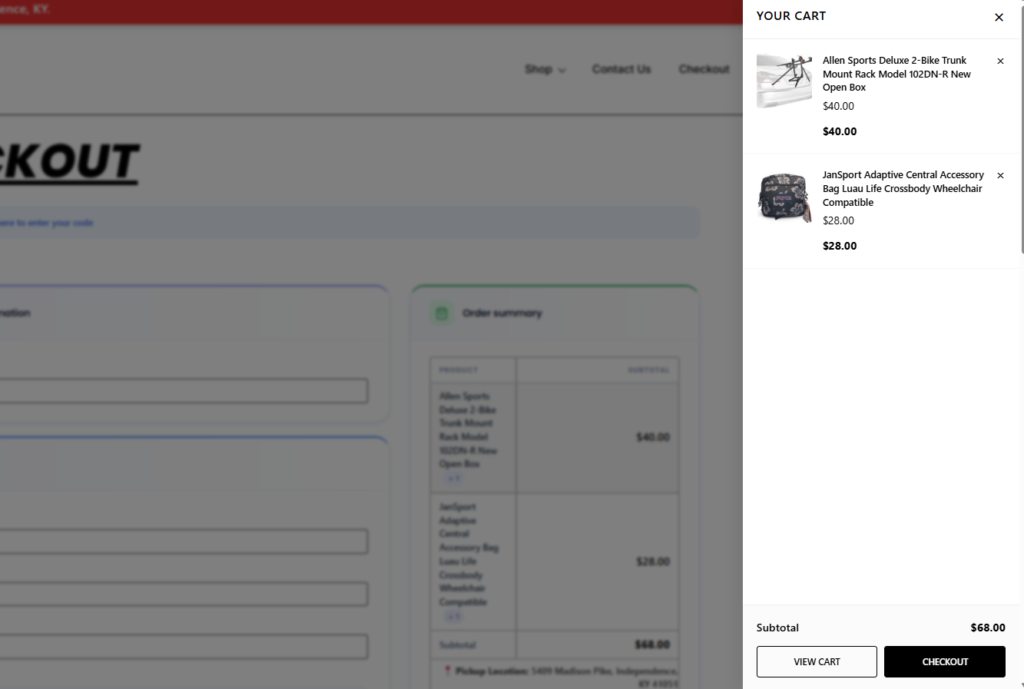Screen dimensions: 1024x689
Task: Select $28.00 in order summary table
Action: point(652,562)
